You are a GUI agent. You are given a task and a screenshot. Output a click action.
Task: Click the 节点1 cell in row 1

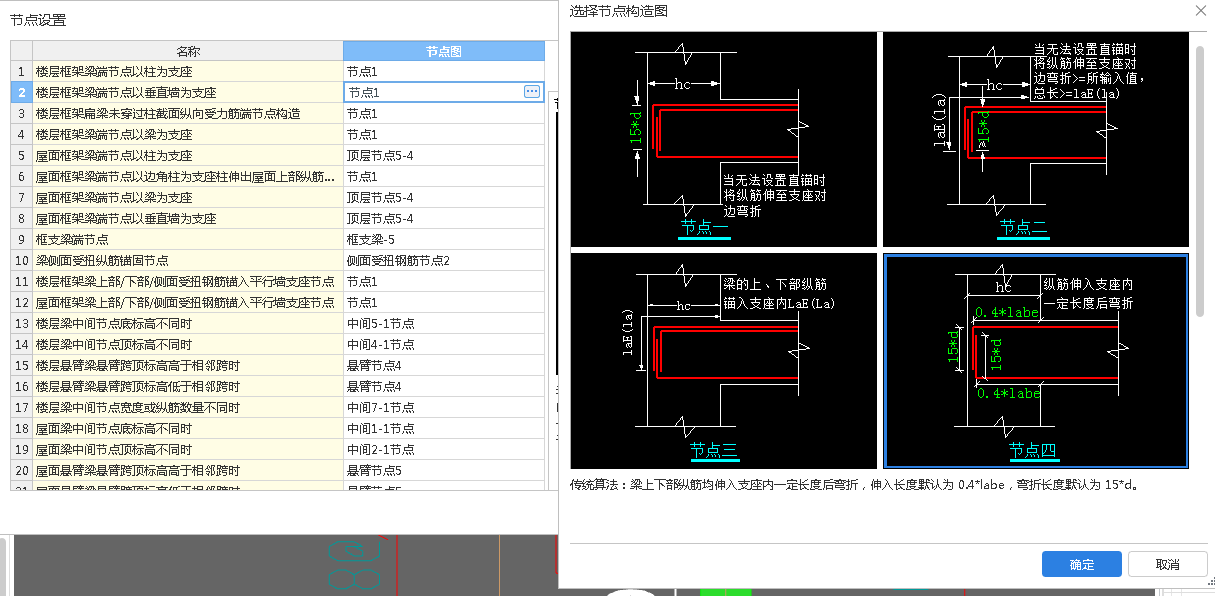pyautogui.click(x=444, y=72)
